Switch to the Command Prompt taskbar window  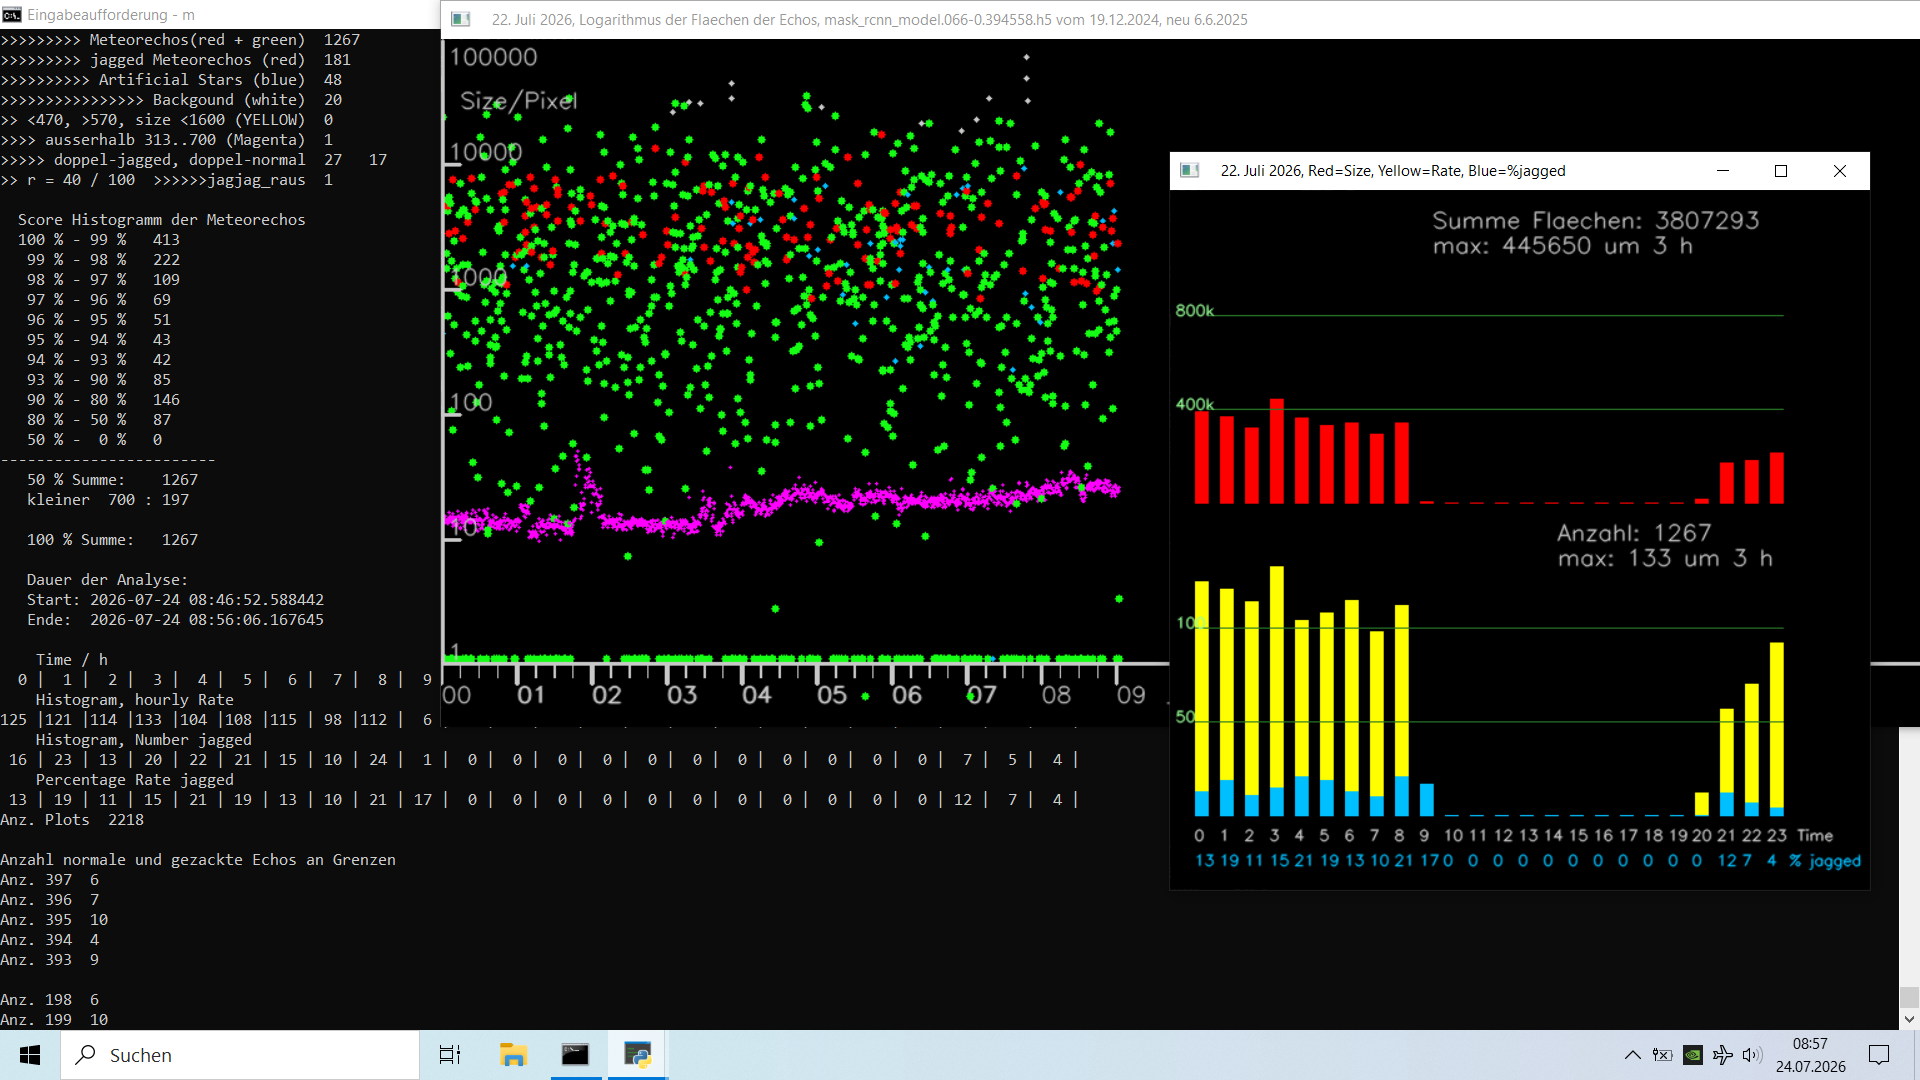point(575,1055)
